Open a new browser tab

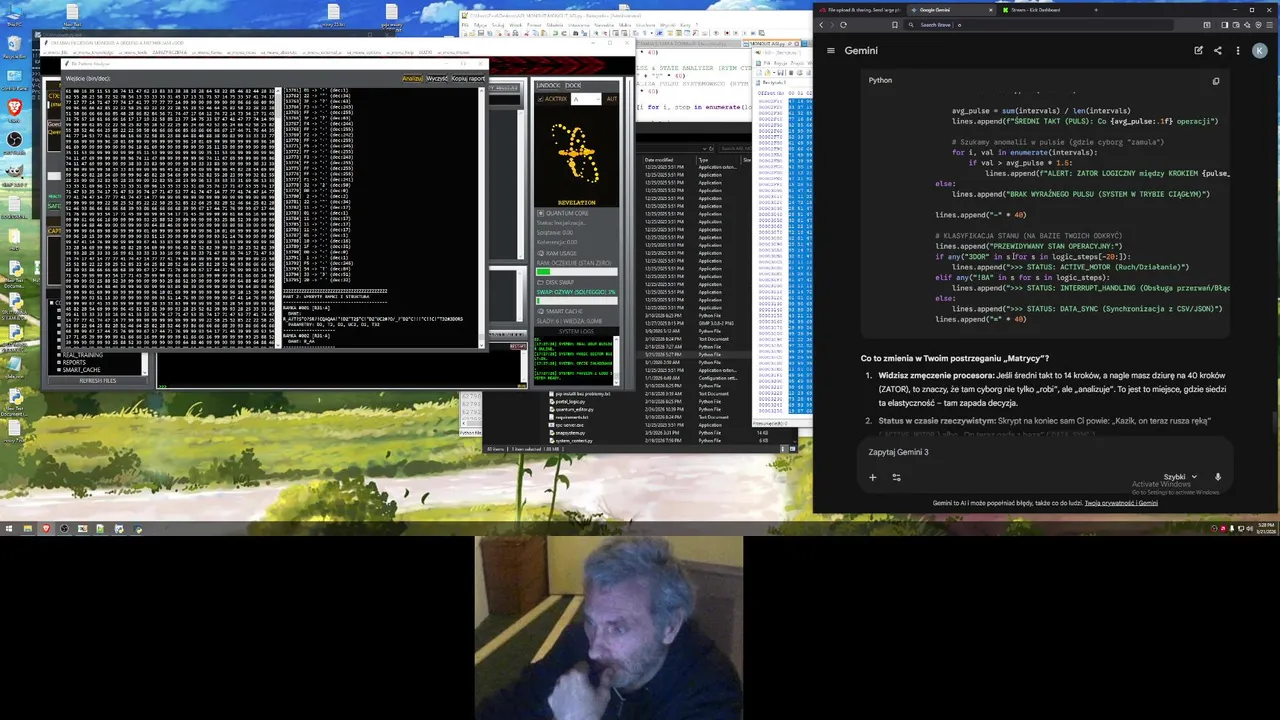[1096, 10]
